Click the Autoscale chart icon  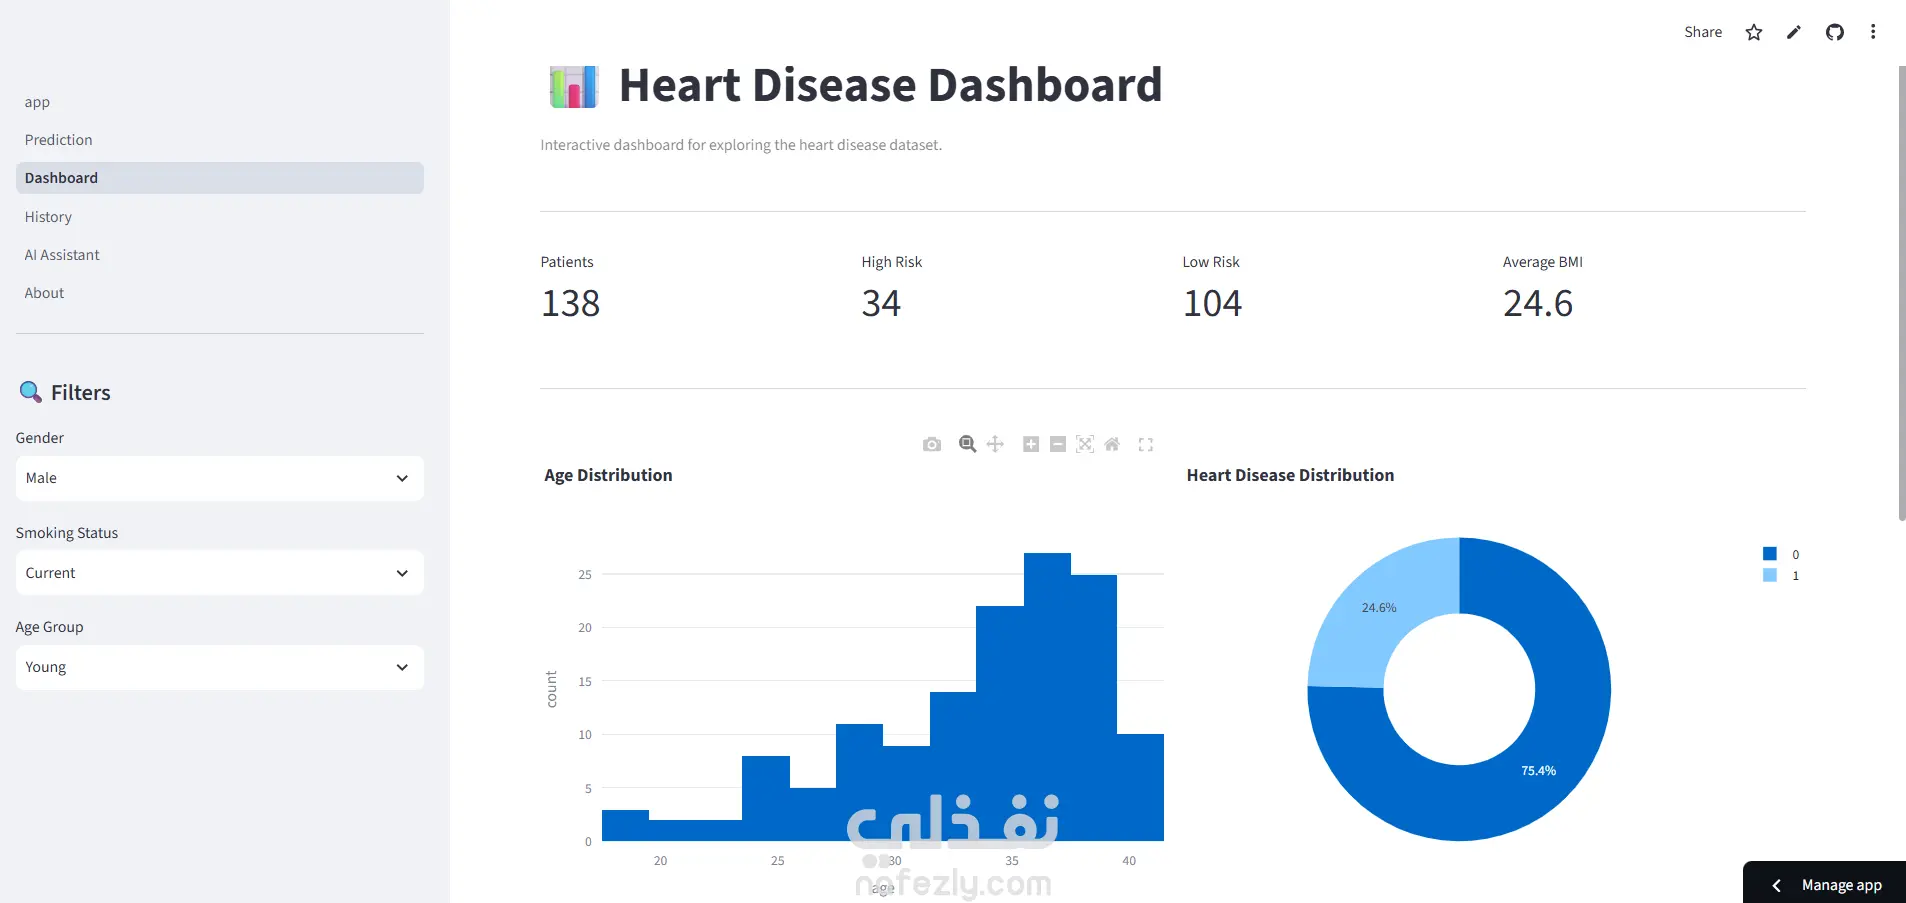tap(1085, 444)
